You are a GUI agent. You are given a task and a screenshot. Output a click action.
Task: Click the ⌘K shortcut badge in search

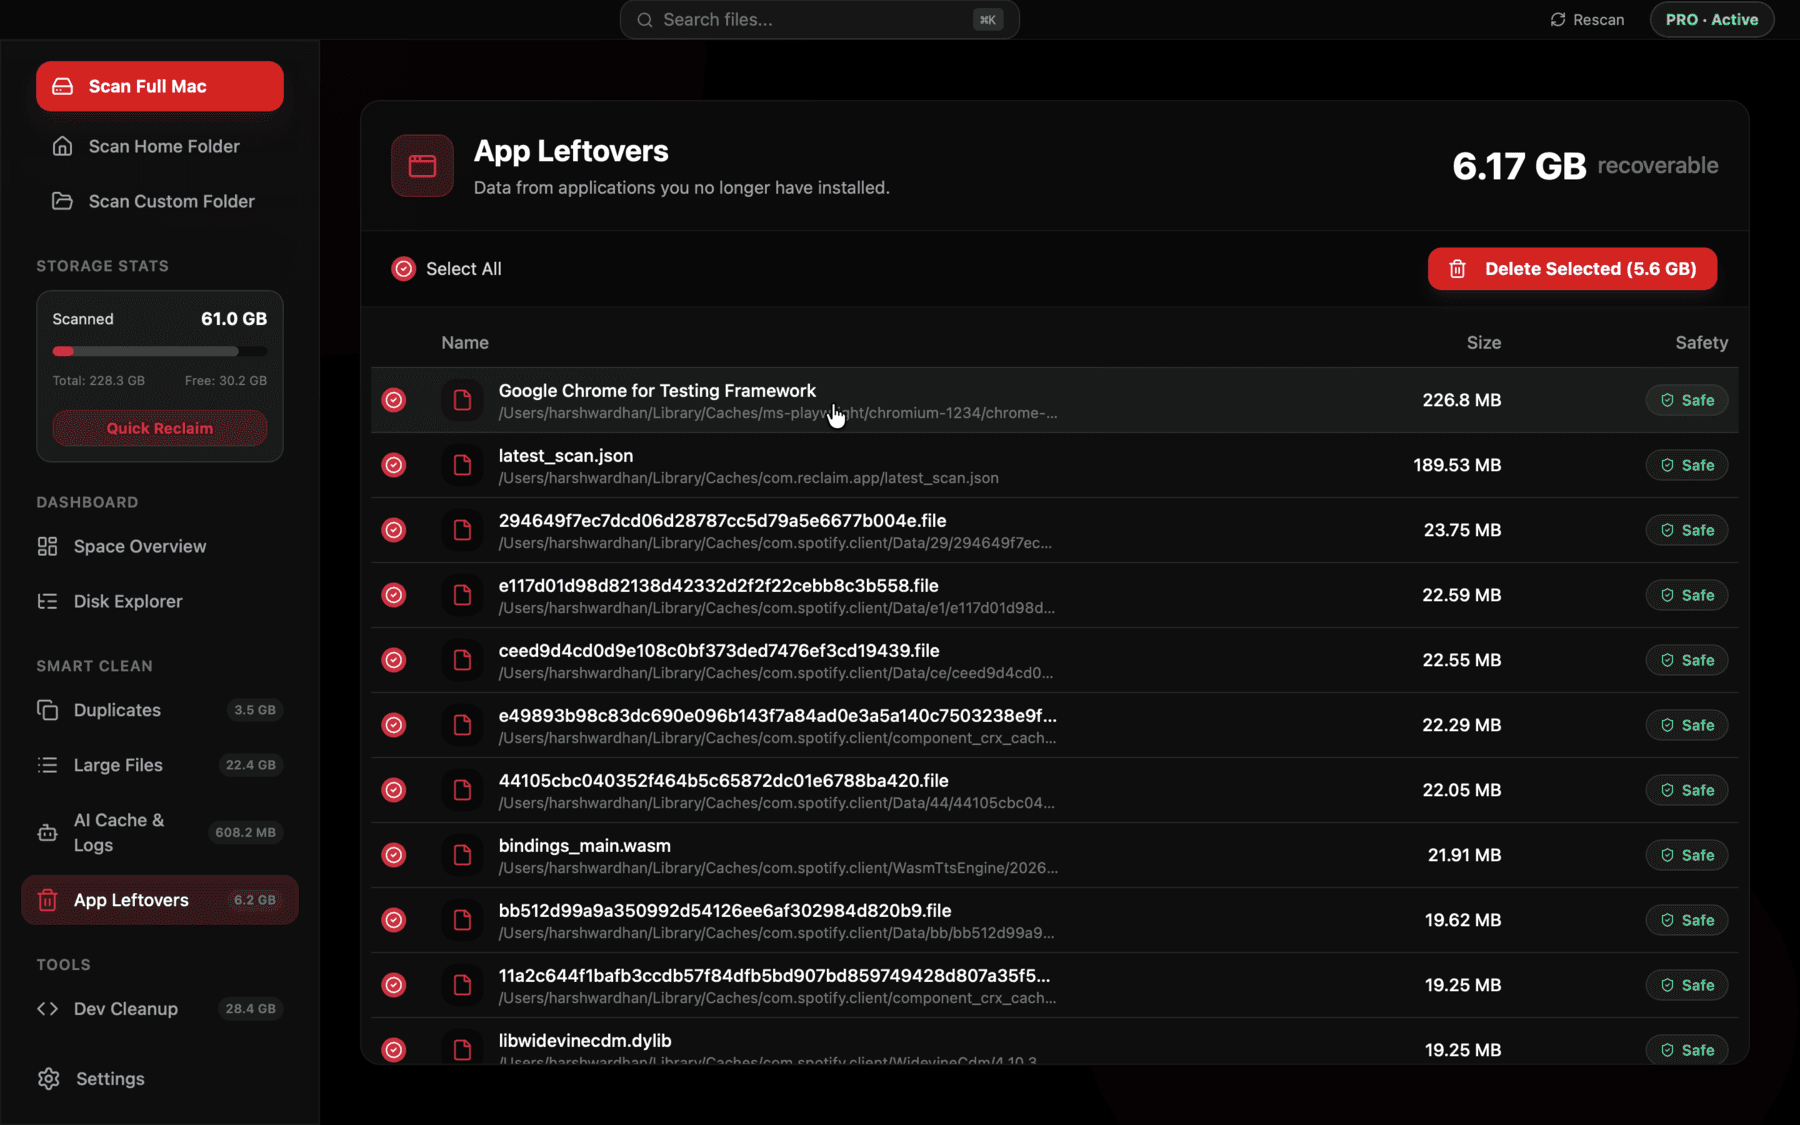(987, 20)
